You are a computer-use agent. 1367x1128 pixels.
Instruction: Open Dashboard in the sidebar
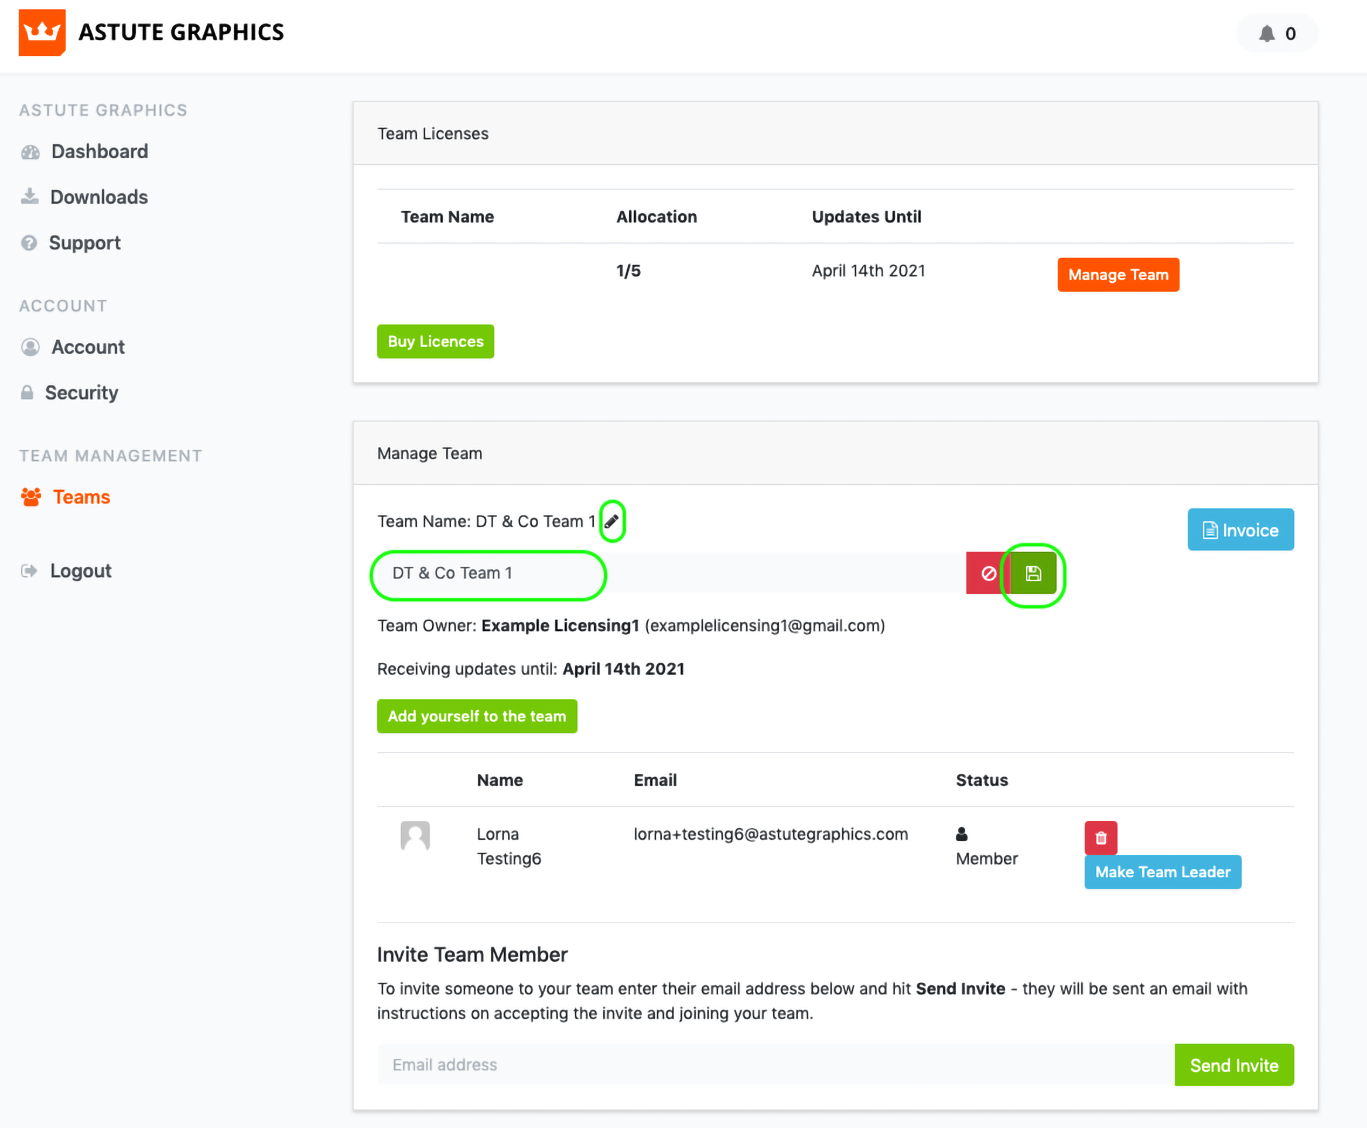pyautogui.click(x=99, y=152)
